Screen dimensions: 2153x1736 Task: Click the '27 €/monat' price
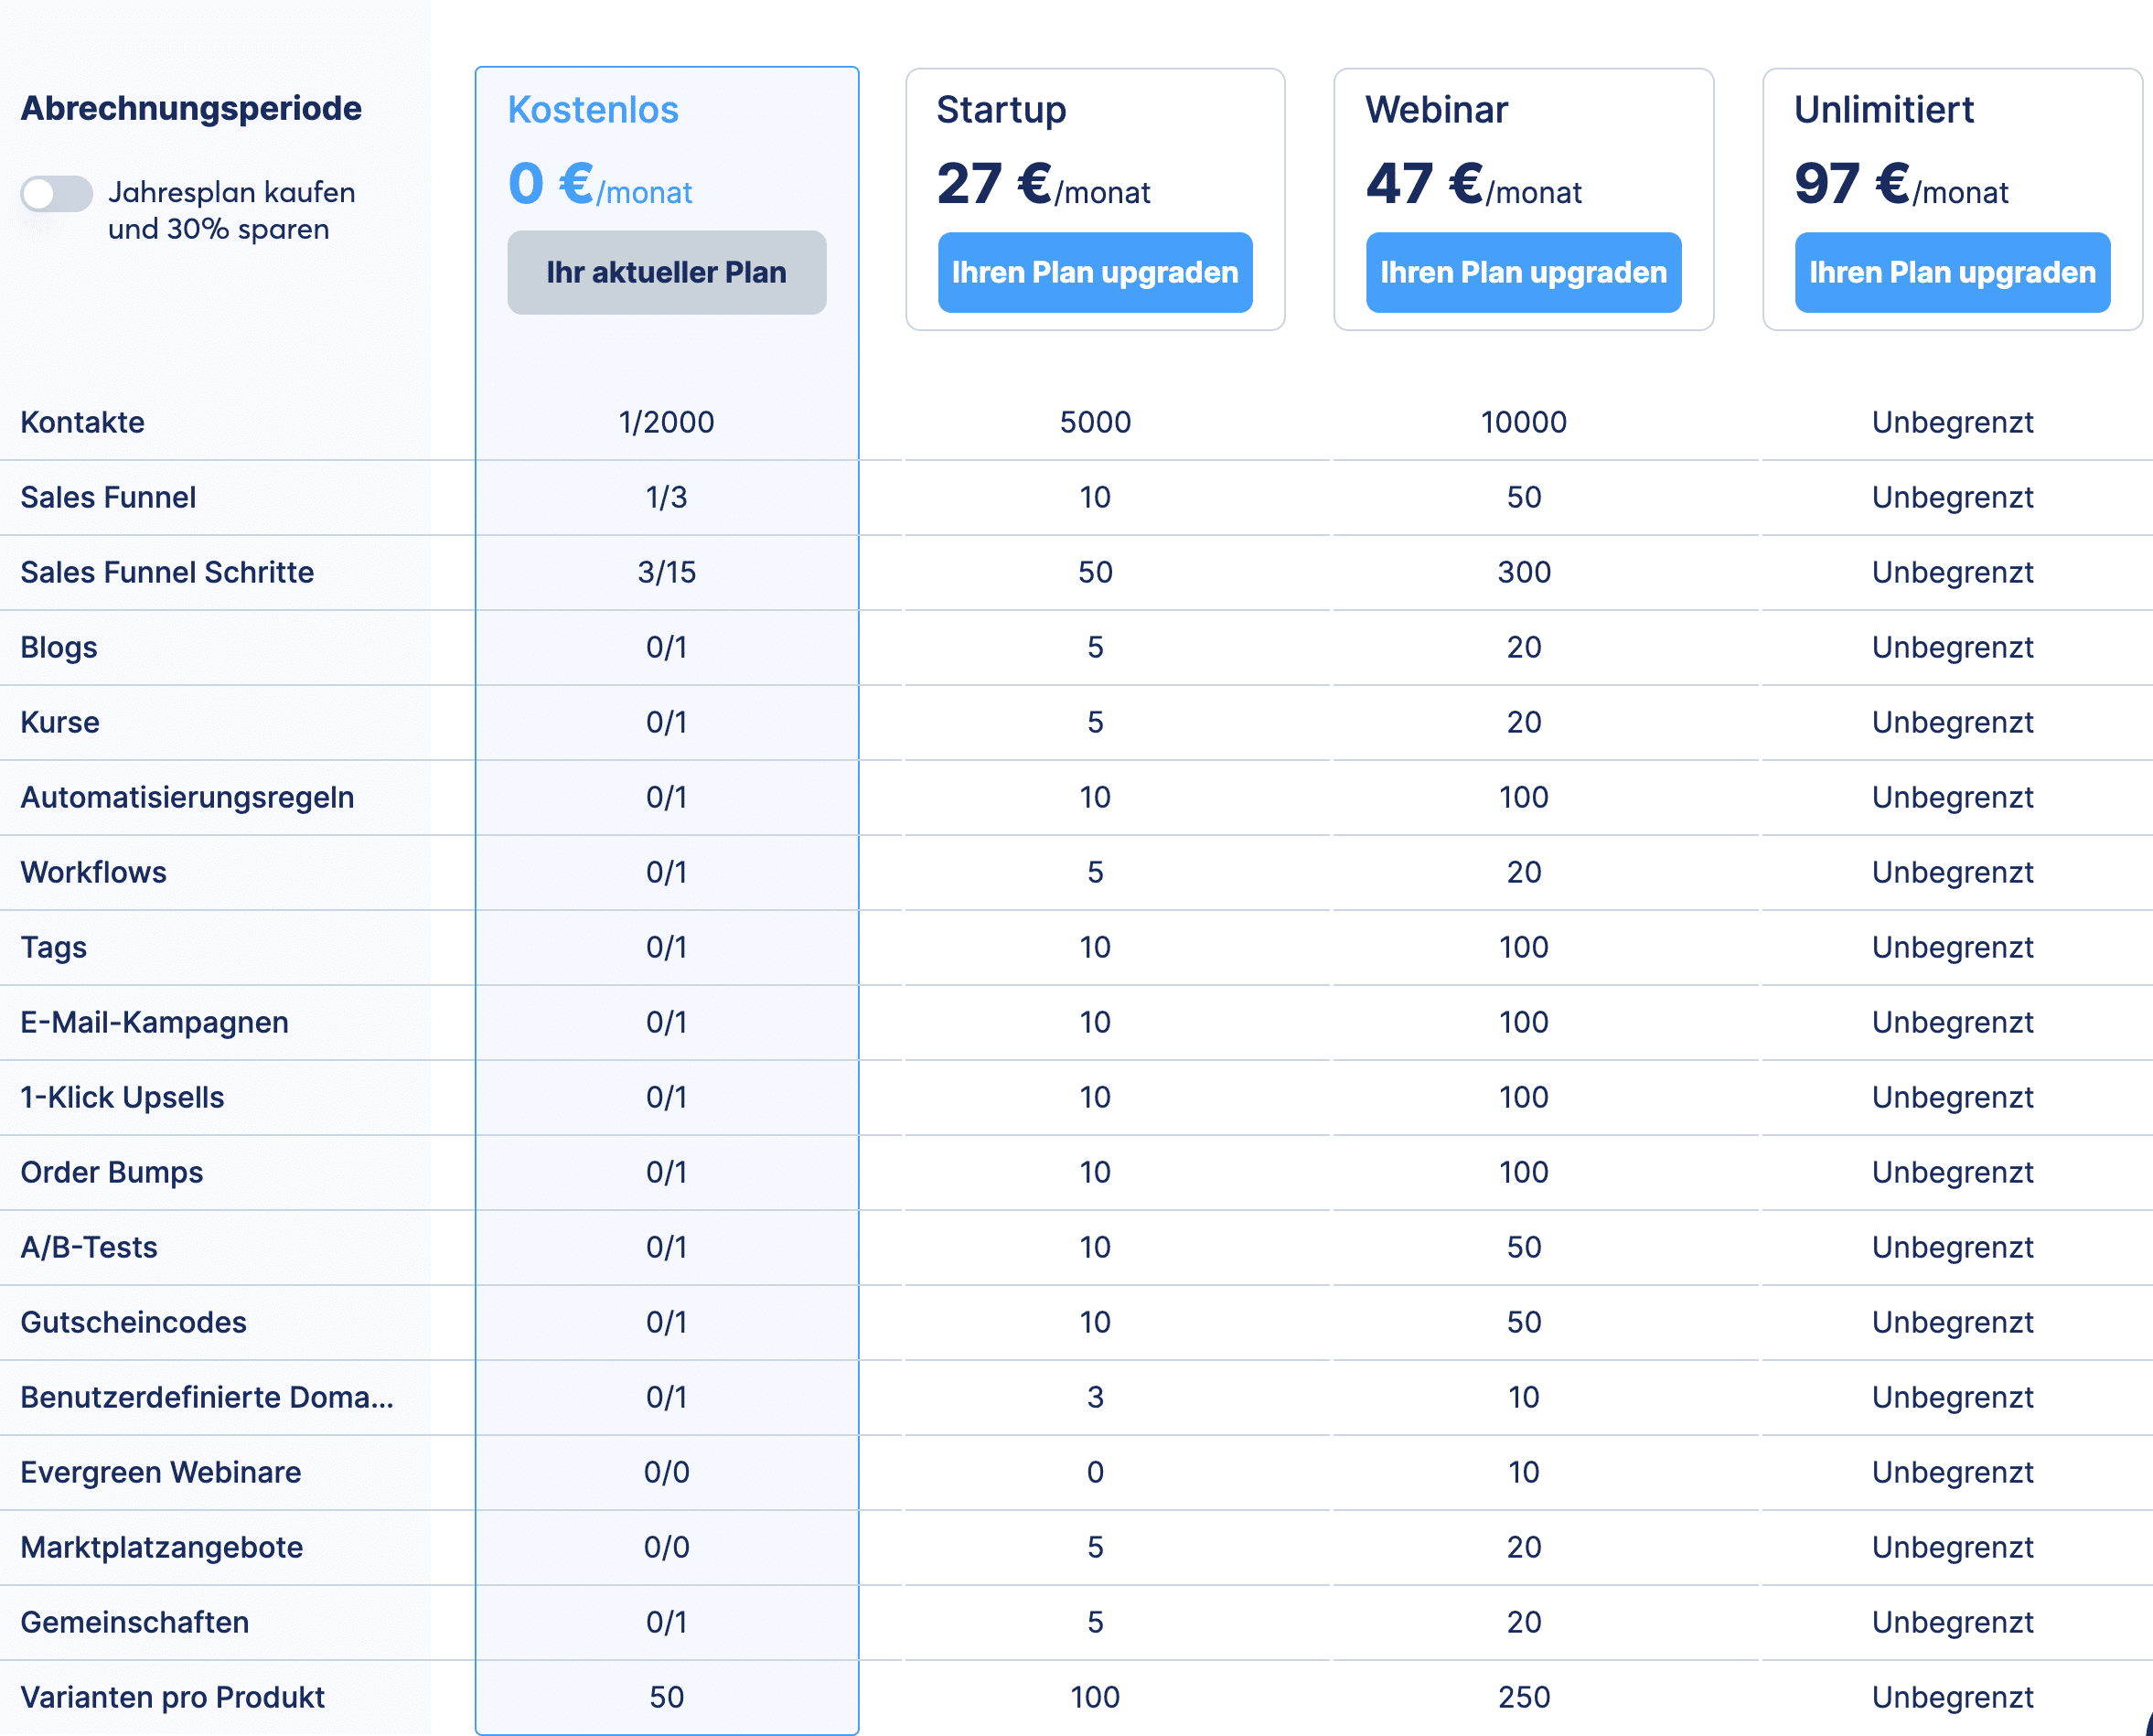(1043, 185)
